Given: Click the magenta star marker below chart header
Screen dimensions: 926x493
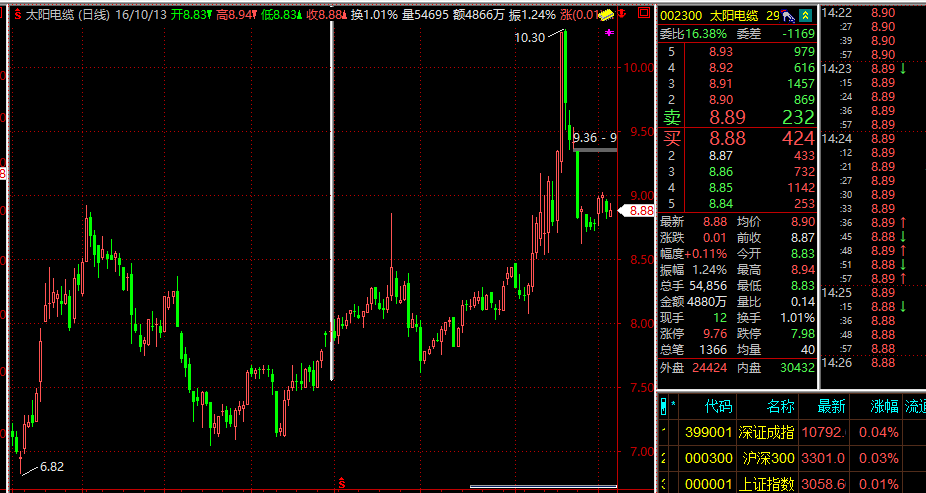Looking at the screenshot, I should click(x=610, y=33).
